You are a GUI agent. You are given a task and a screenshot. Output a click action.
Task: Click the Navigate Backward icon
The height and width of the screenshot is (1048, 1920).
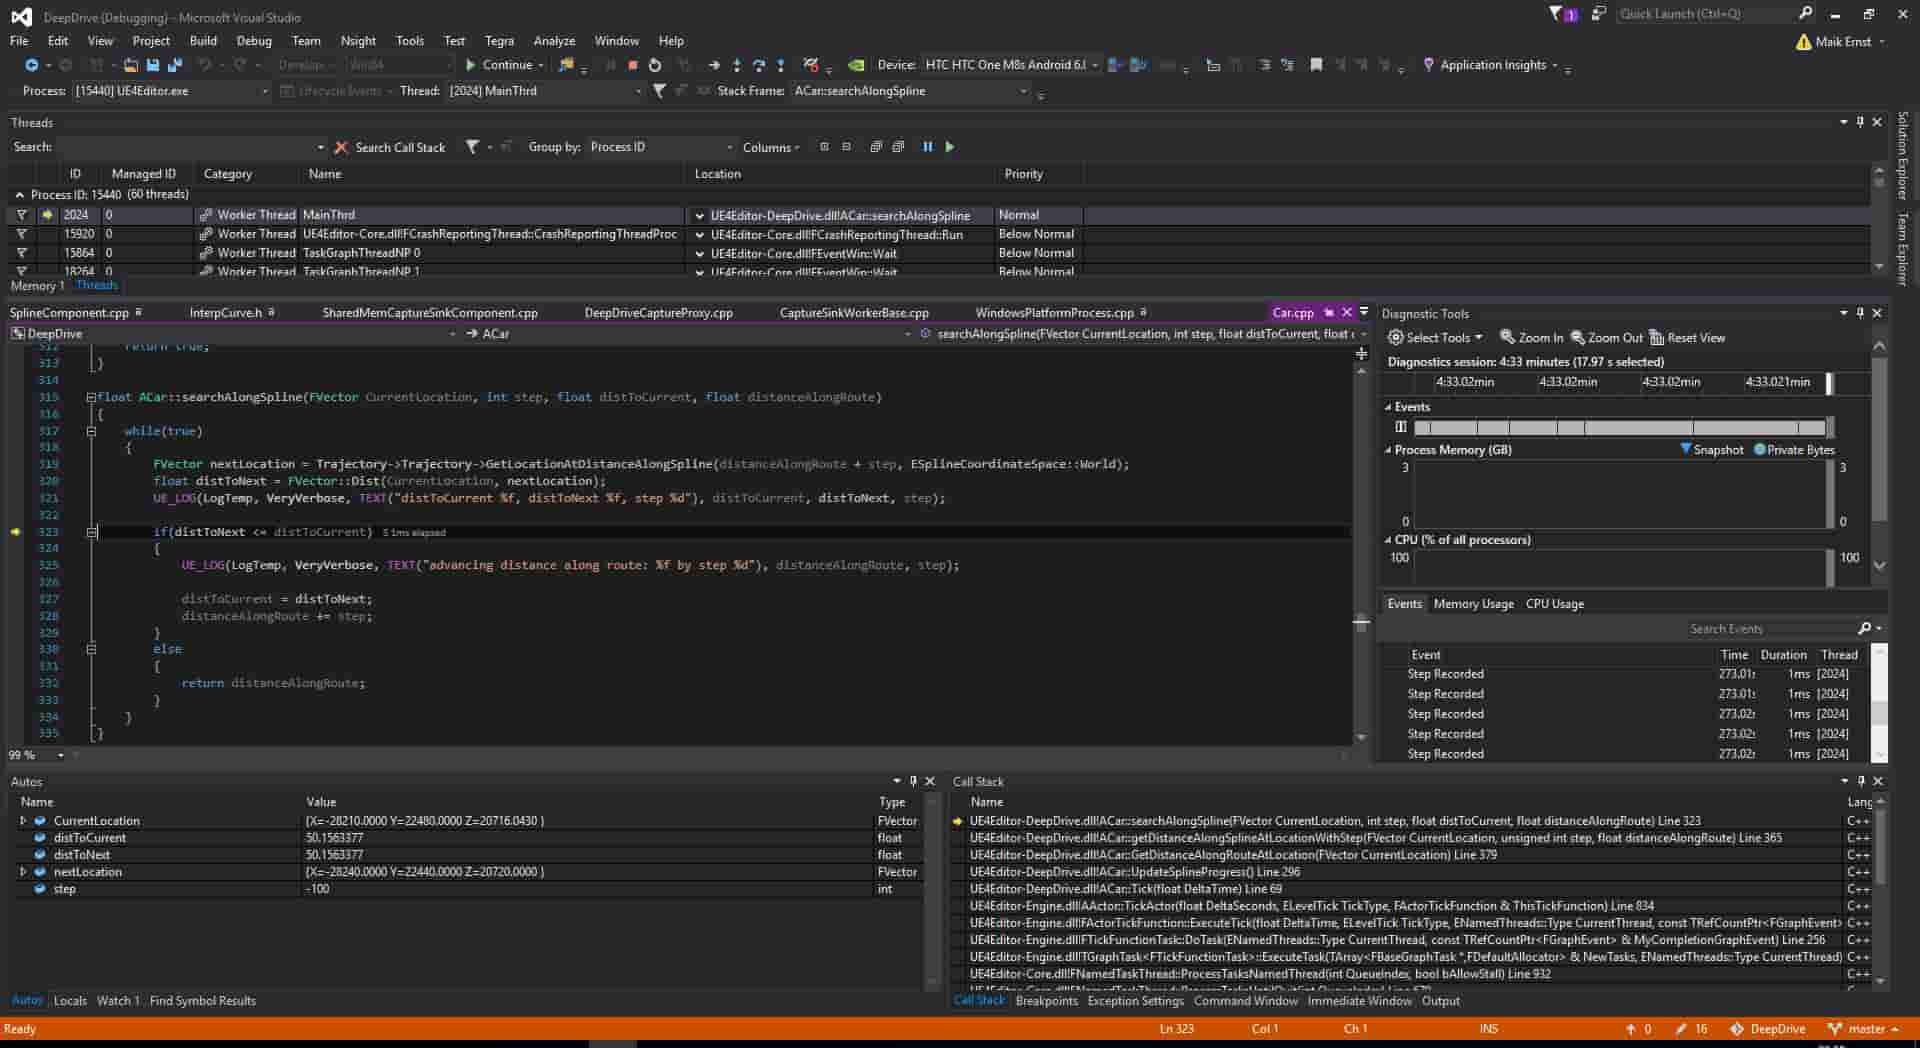(x=31, y=65)
